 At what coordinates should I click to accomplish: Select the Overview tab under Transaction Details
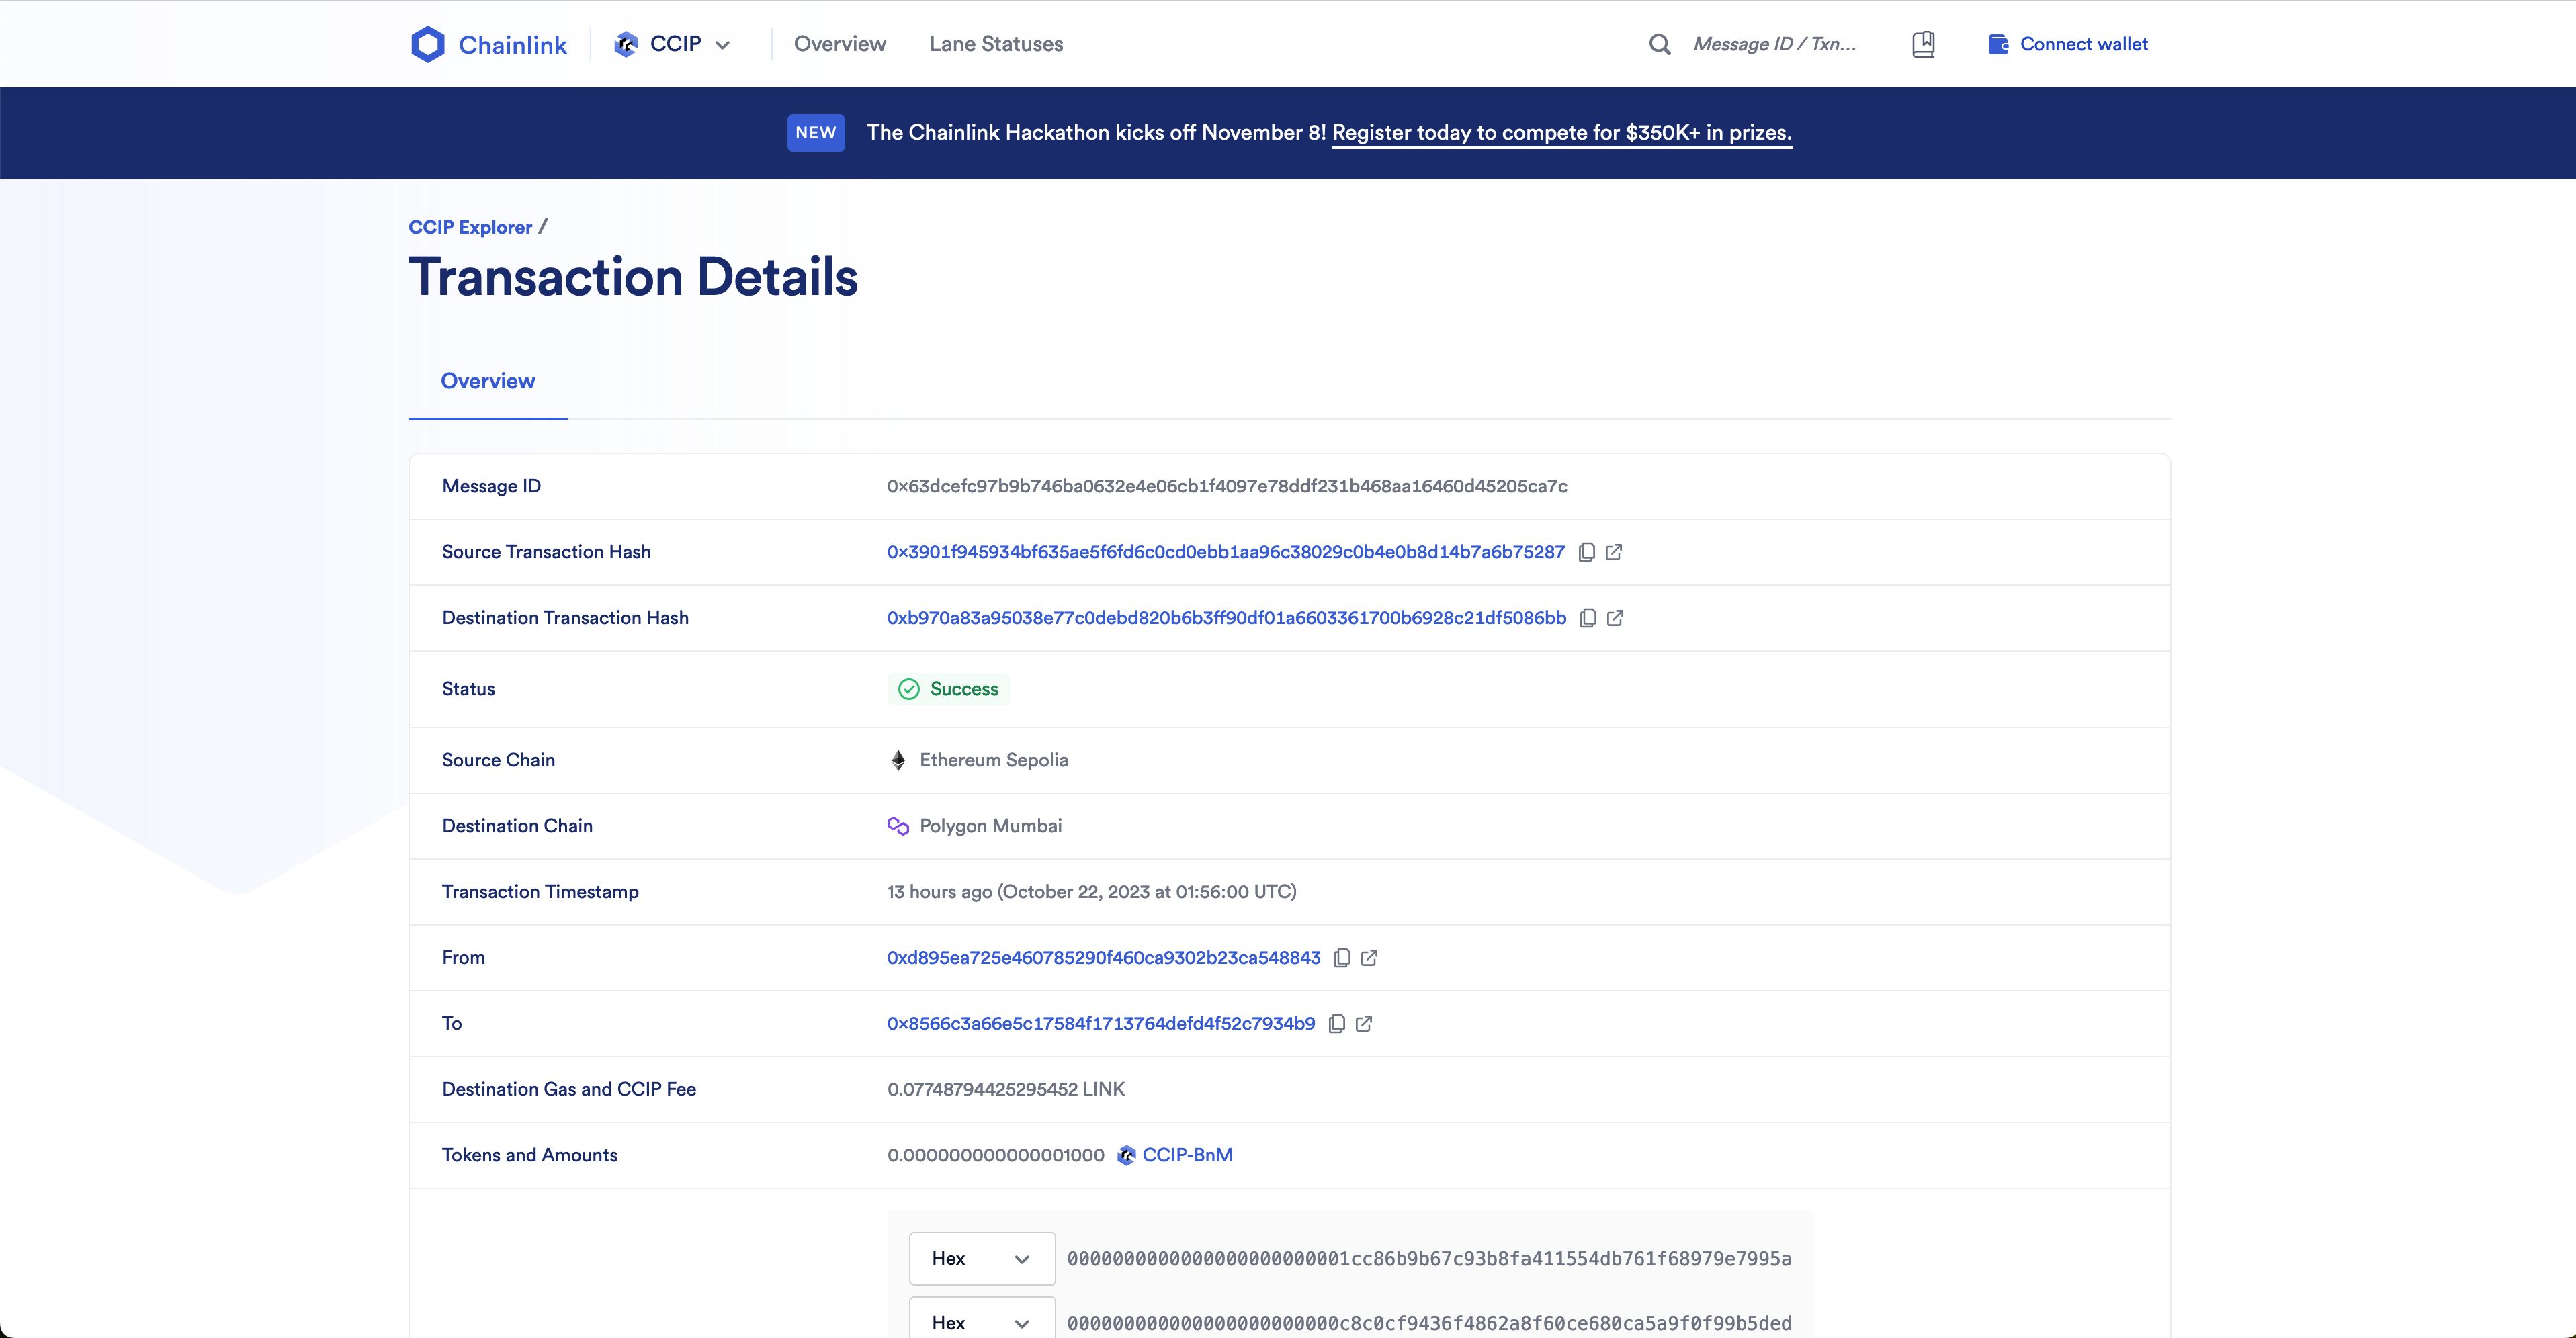pyautogui.click(x=488, y=381)
